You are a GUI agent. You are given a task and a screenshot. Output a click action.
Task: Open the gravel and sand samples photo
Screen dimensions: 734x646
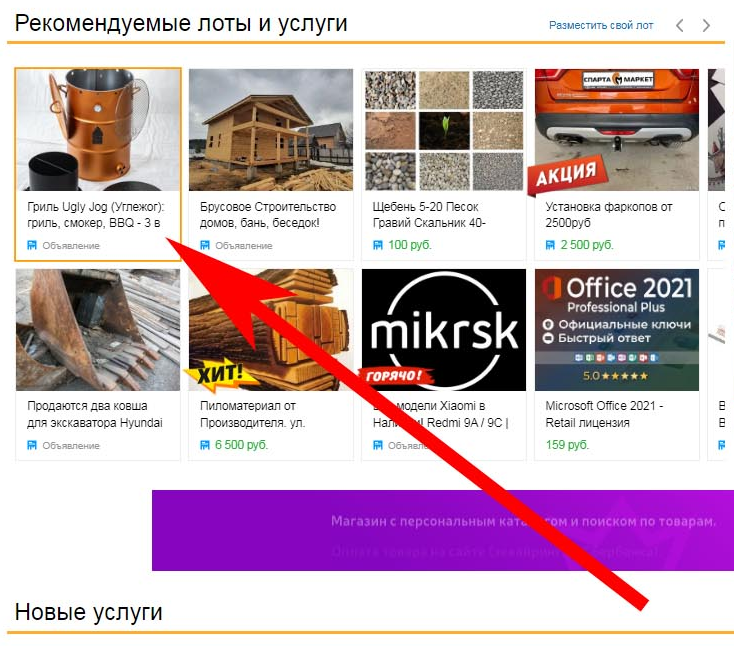(444, 130)
